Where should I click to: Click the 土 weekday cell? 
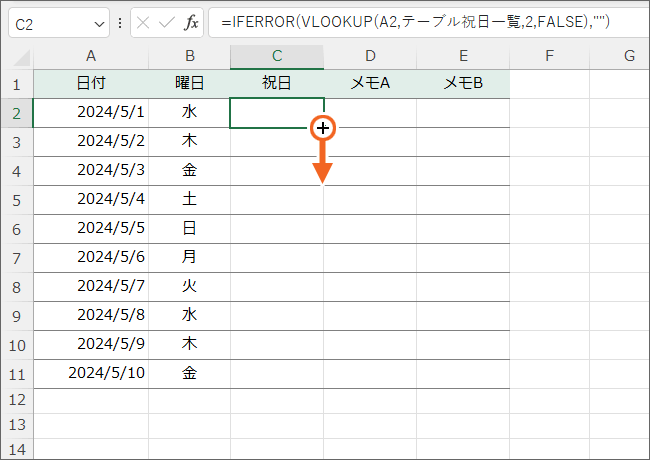pos(189,200)
